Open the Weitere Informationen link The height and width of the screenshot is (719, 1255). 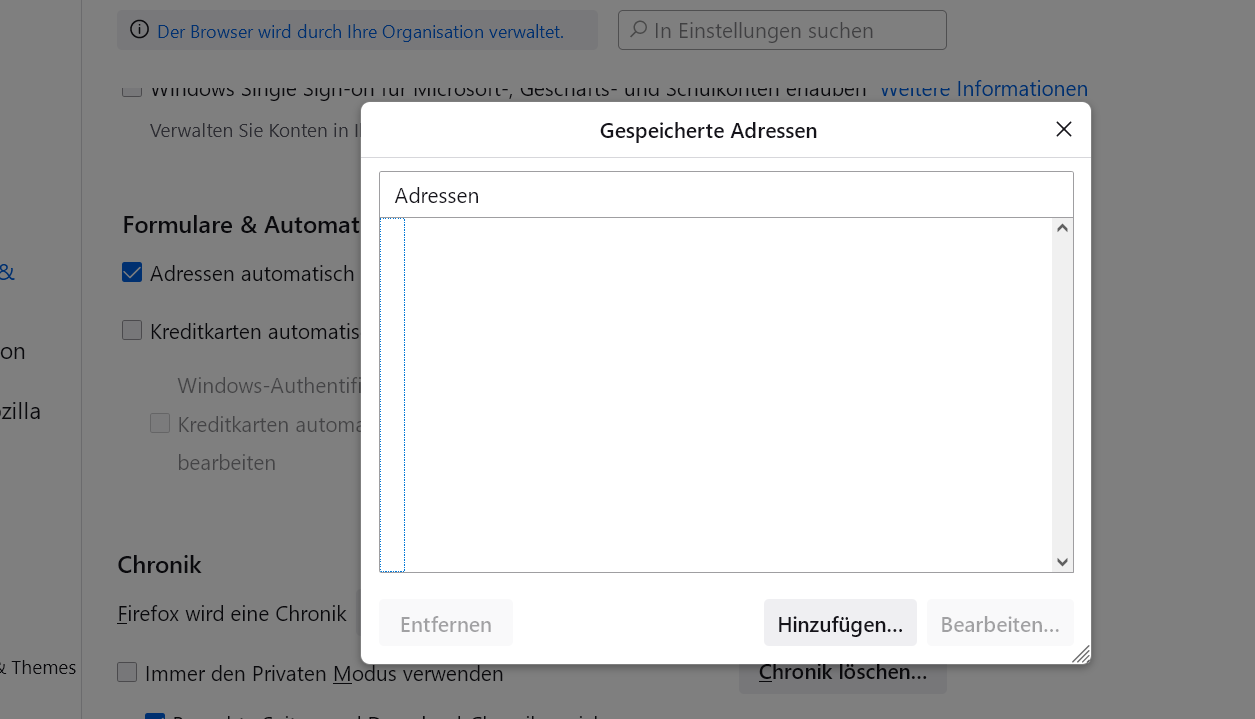point(983,89)
